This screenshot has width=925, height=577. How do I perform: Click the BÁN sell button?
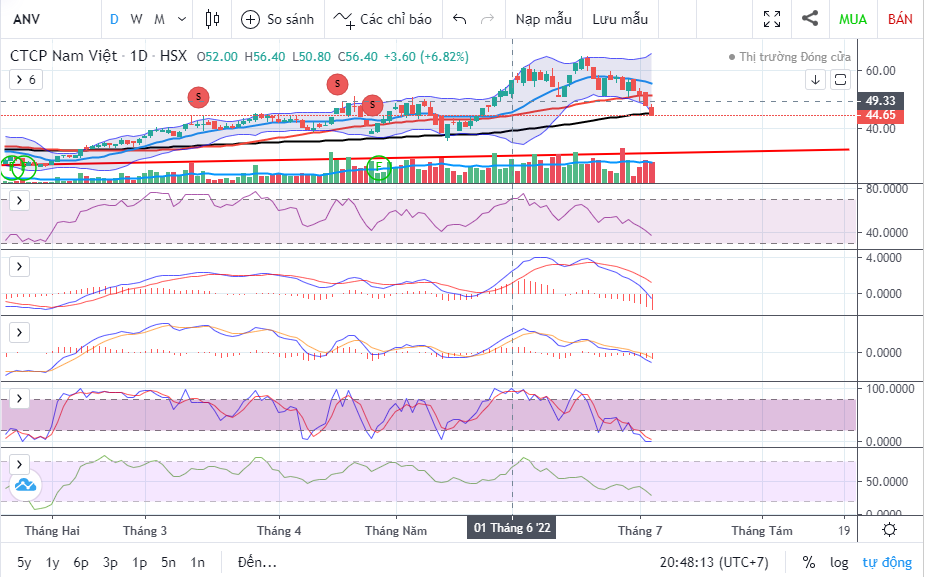(900, 19)
